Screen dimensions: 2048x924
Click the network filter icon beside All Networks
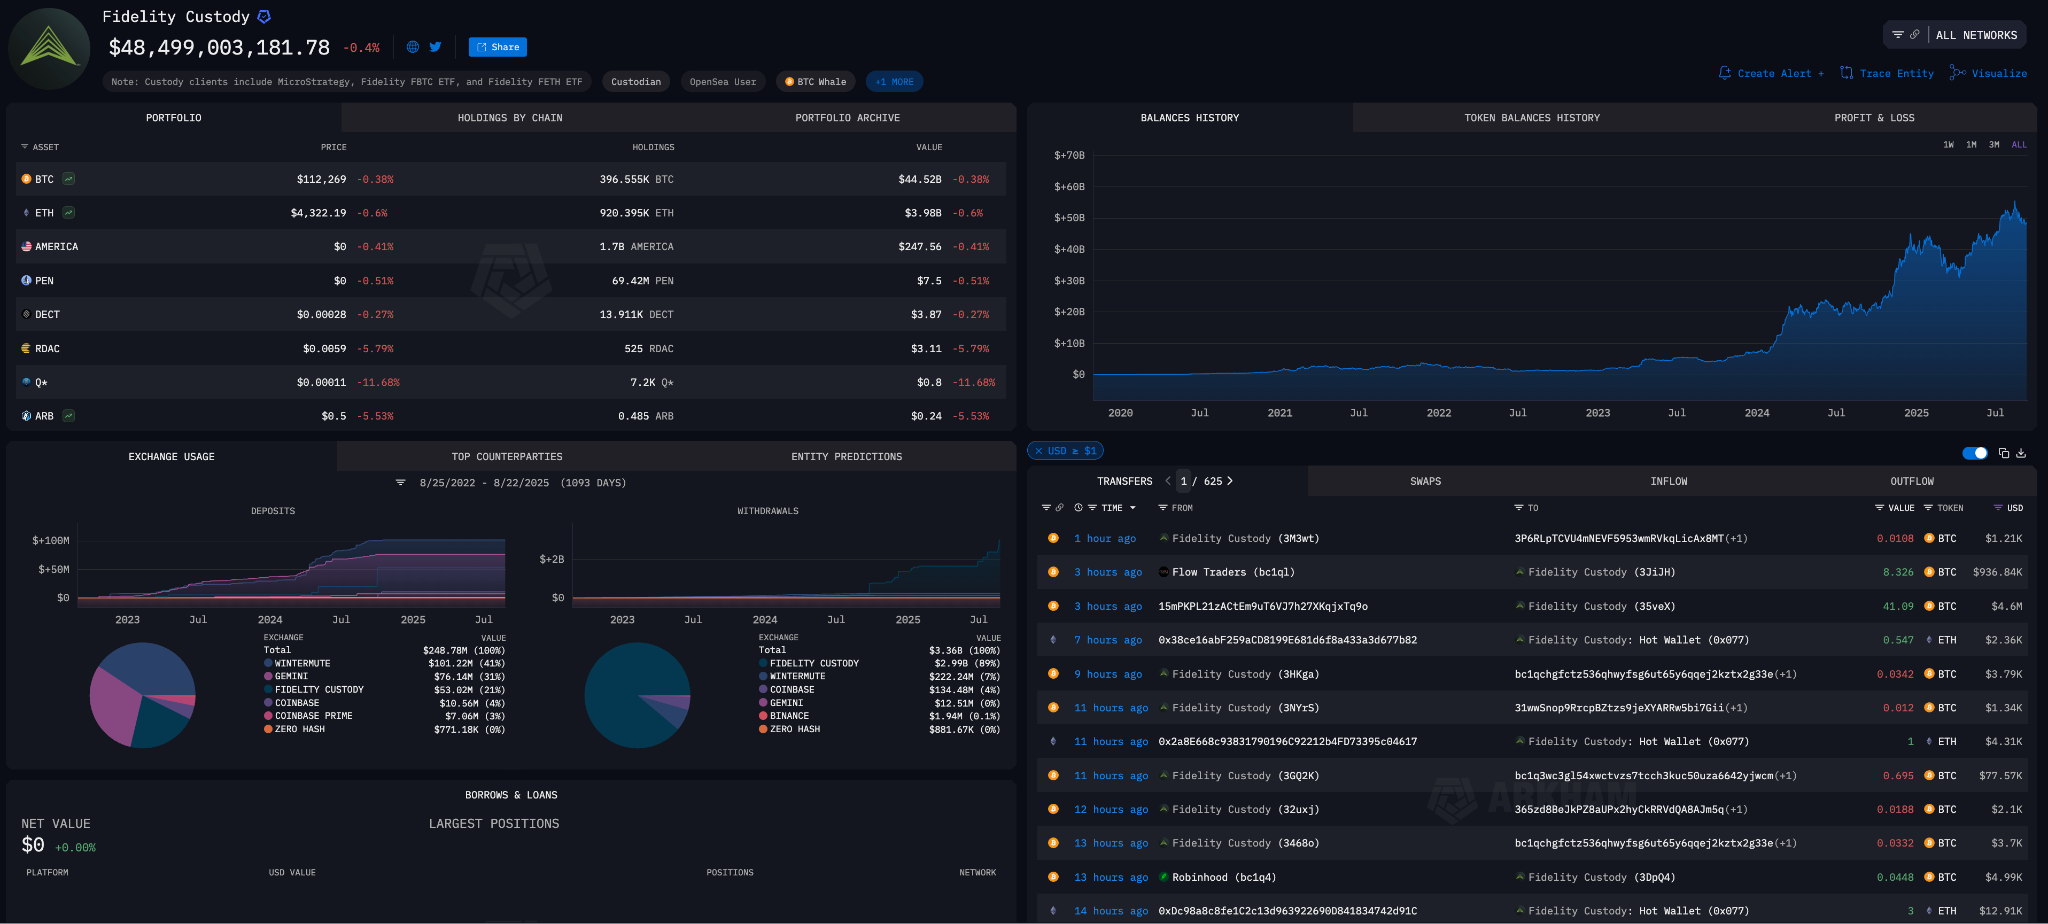coord(1898,35)
